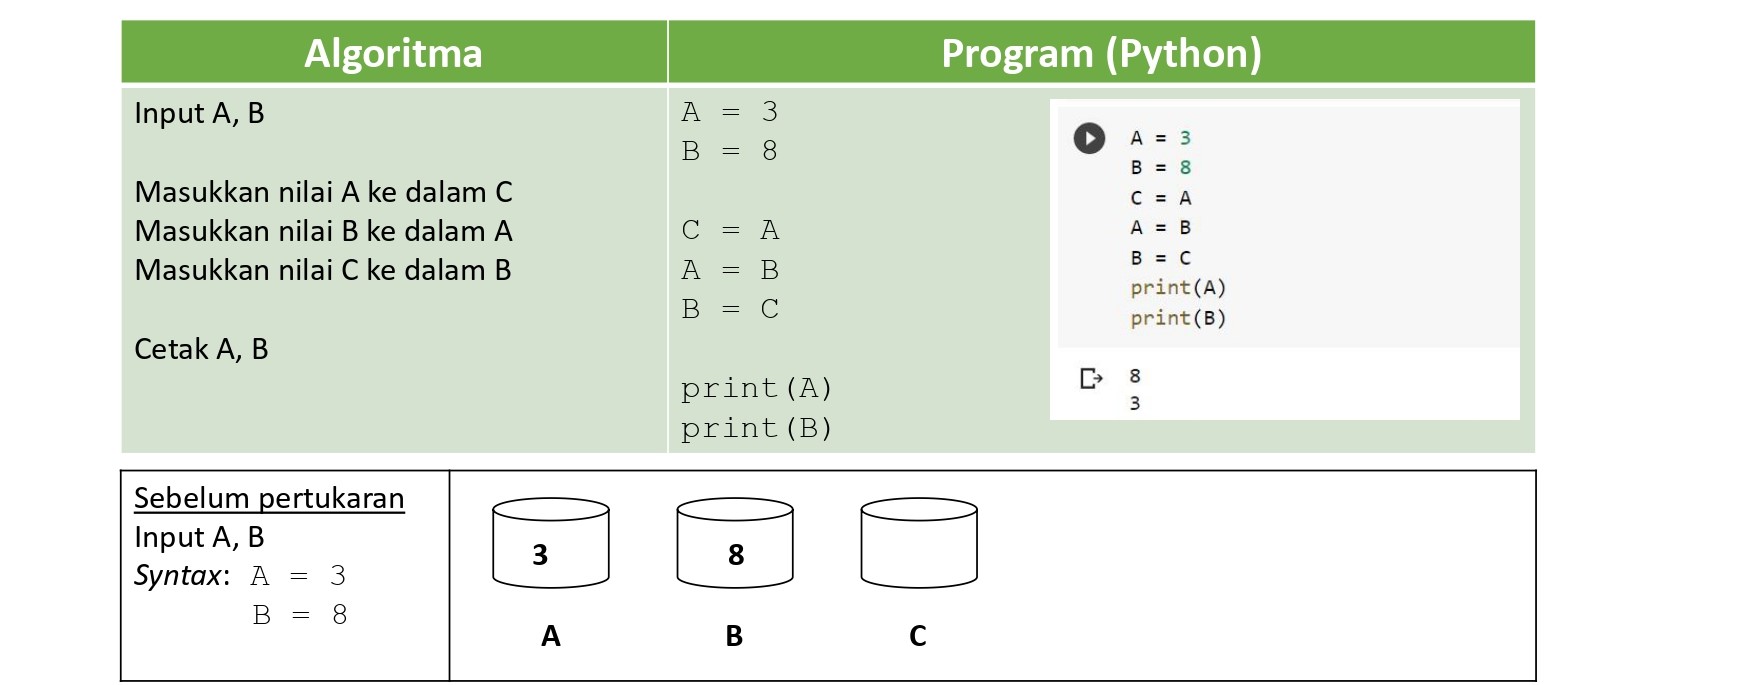Image resolution: width=1754 pixels, height=685 pixels.
Task: Click 'A = 3' in the code cell
Action: tap(1161, 138)
